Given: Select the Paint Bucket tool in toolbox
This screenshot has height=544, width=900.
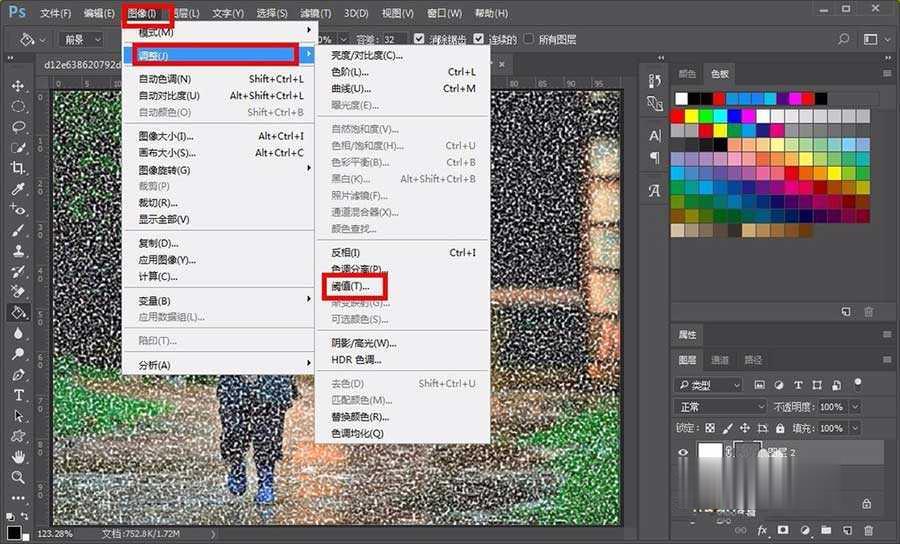Looking at the screenshot, I should click(18, 312).
